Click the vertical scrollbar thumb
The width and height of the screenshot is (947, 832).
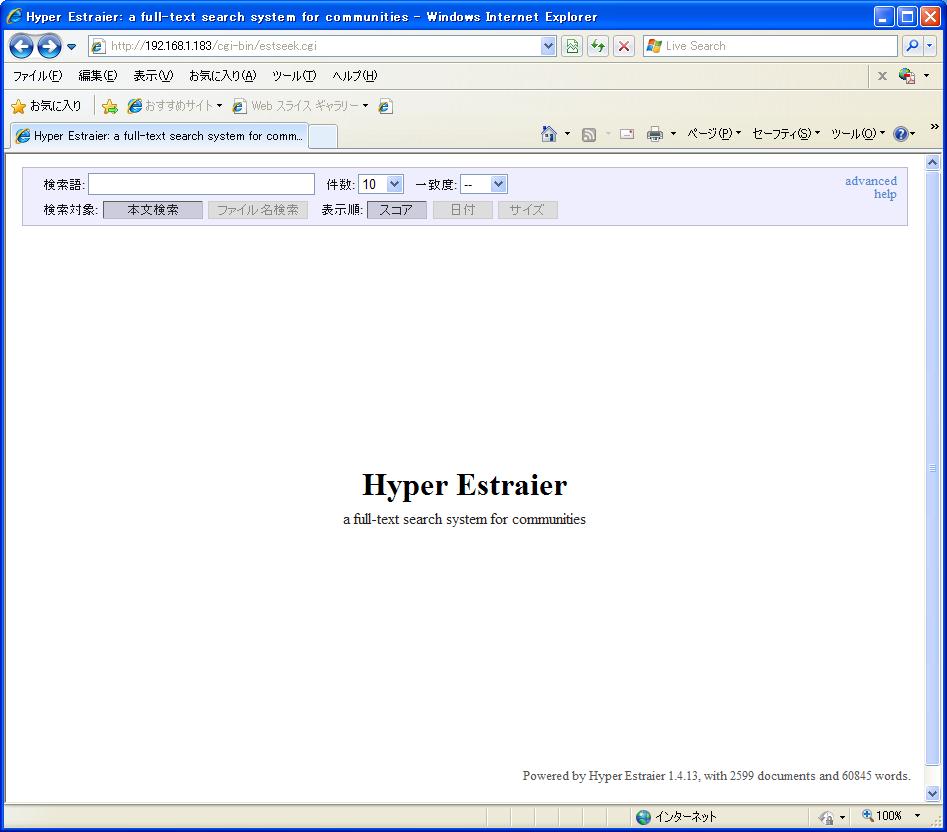(x=933, y=467)
